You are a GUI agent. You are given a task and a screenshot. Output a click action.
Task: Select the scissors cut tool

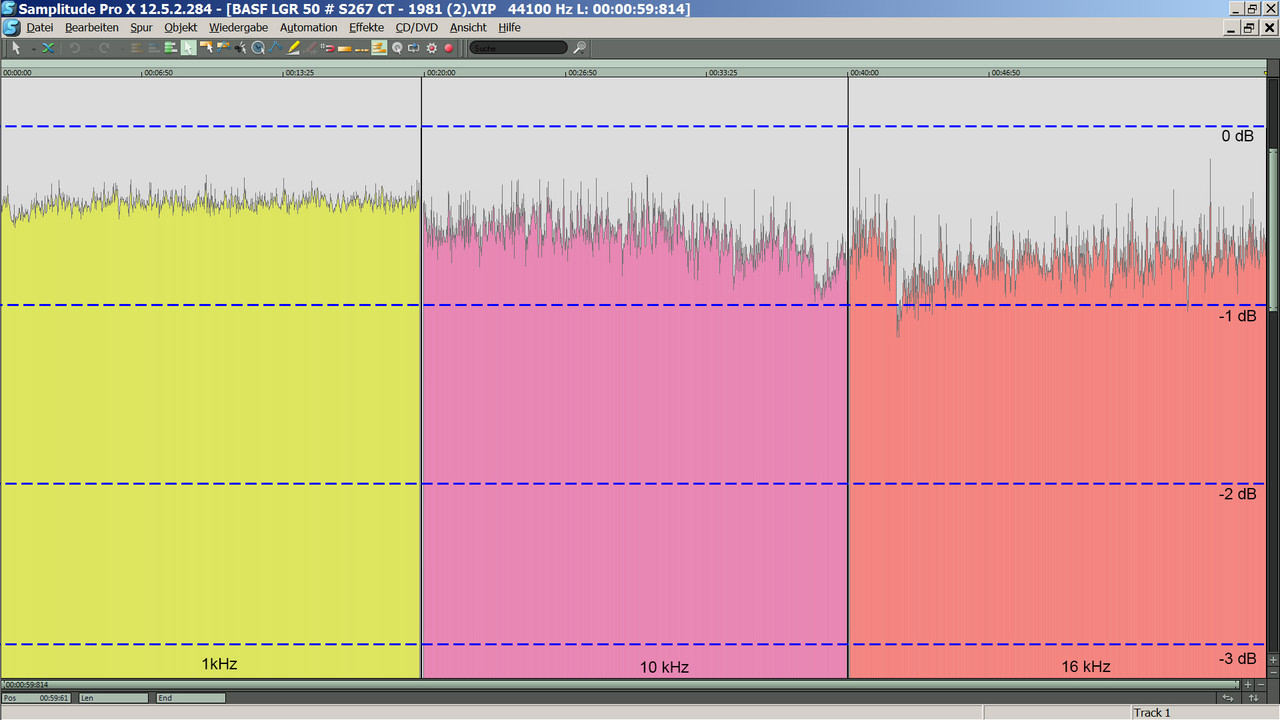[240, 47]
